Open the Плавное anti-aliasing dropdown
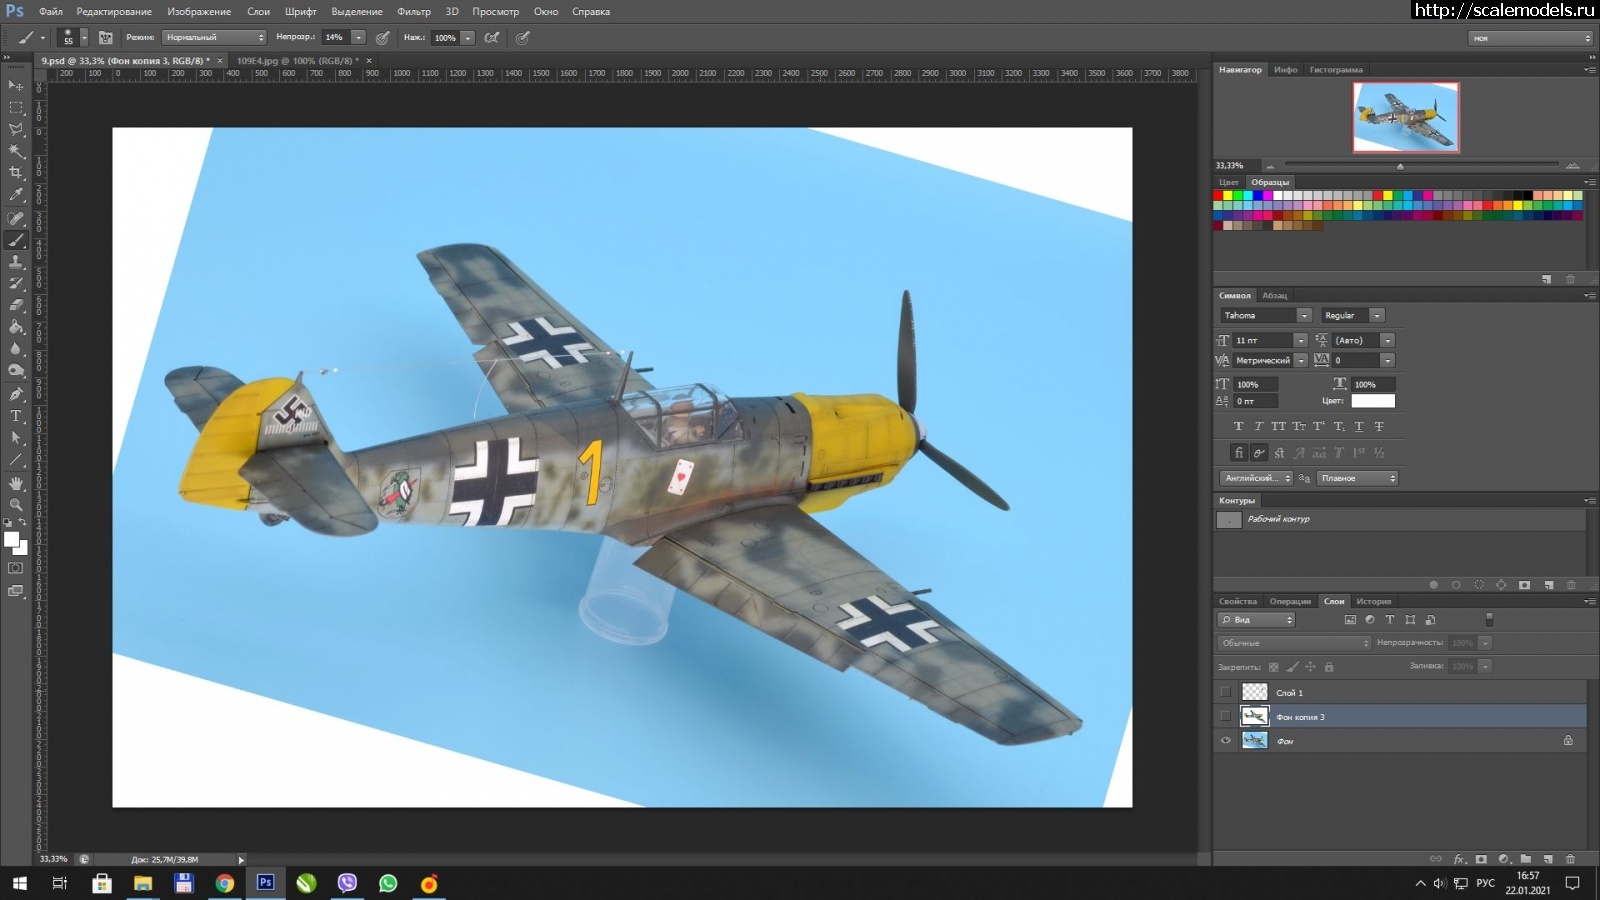 click(x=1357, y=478)
